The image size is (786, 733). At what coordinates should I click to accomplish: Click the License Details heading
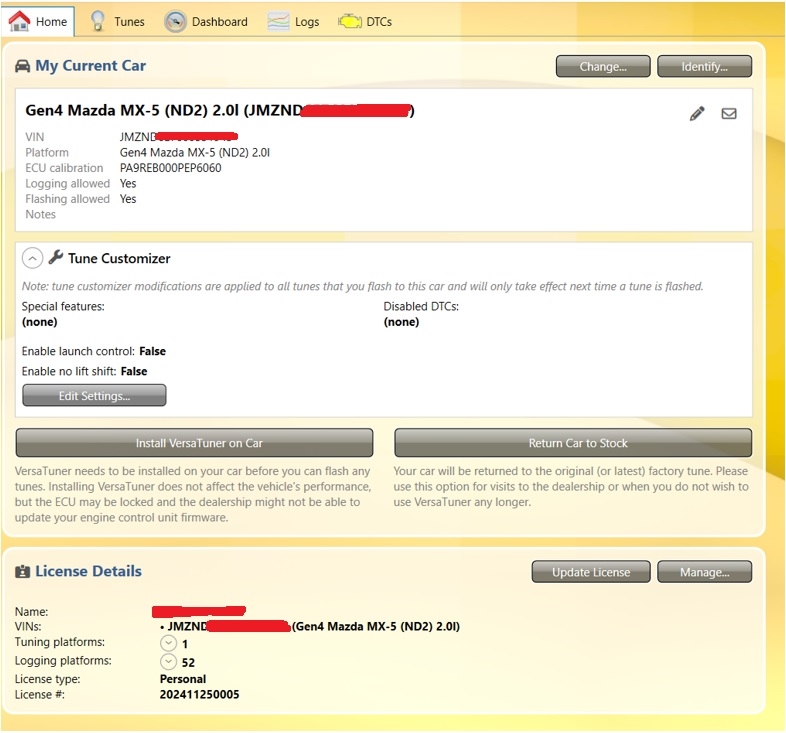pyautogui.click(x=88, y=571)
